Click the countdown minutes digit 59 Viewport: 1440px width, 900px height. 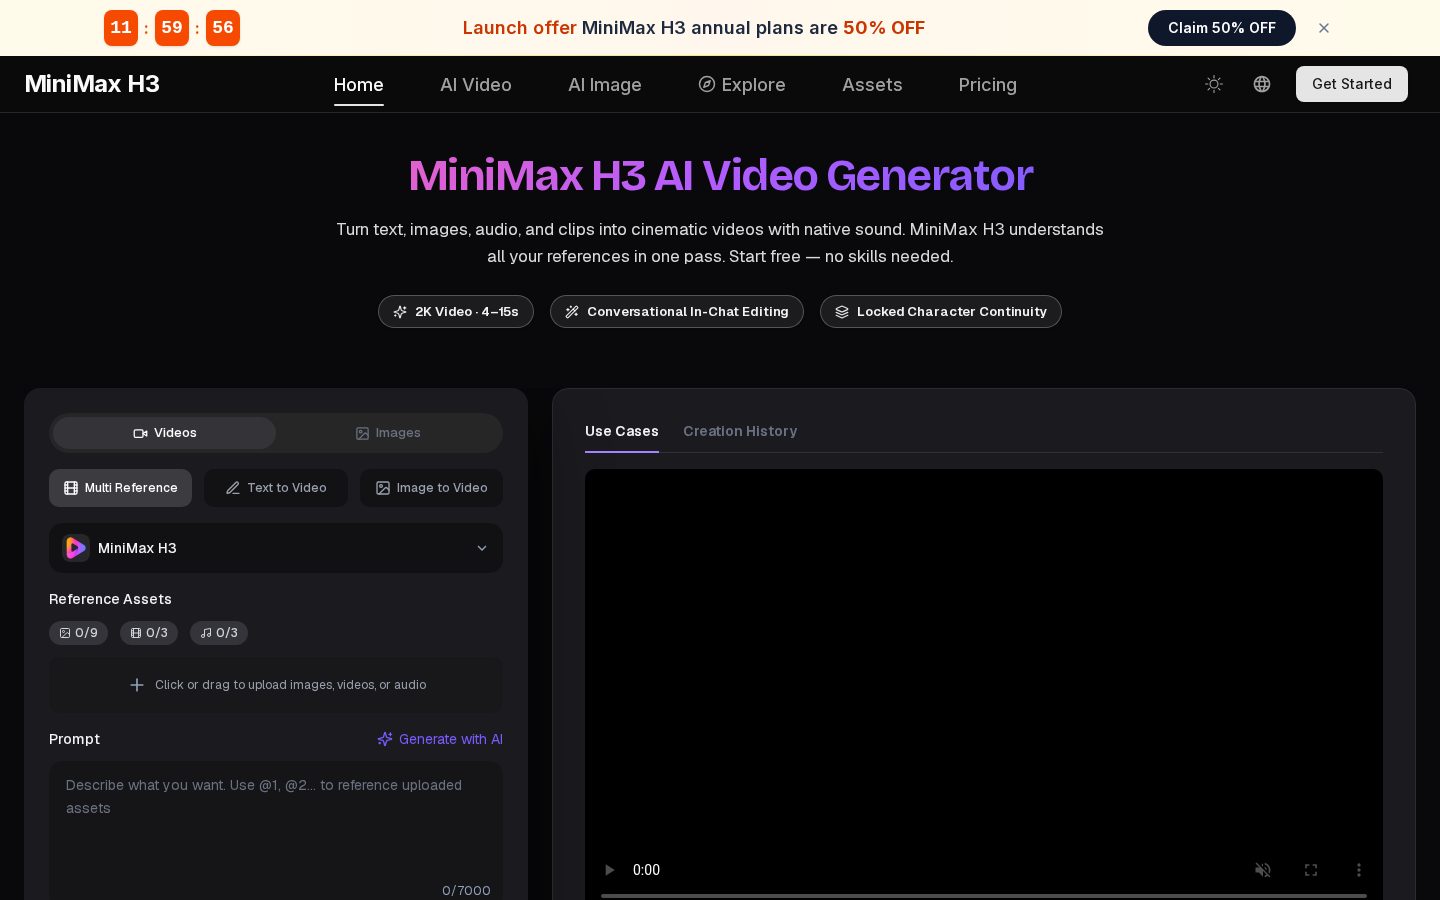[172, 28]
